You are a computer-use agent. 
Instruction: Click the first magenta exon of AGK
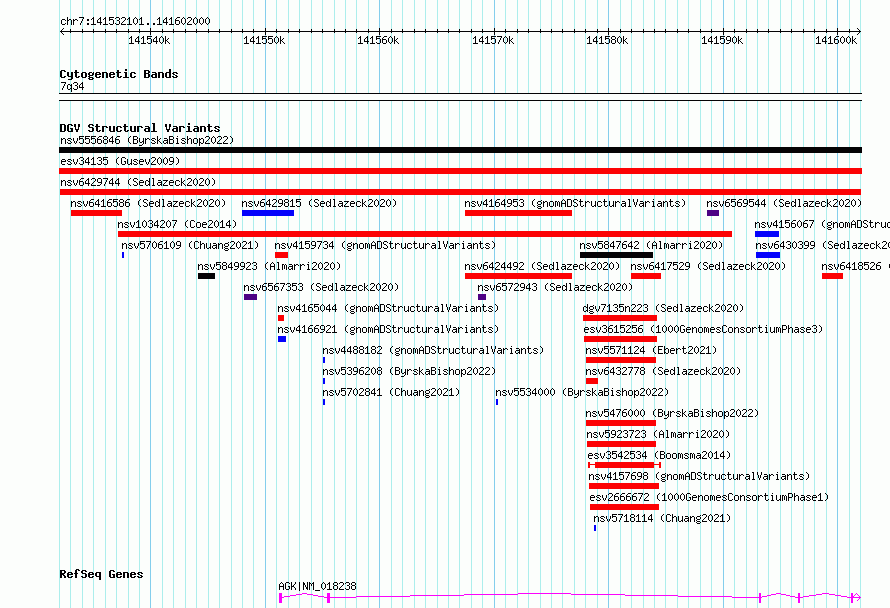point(280,597)
